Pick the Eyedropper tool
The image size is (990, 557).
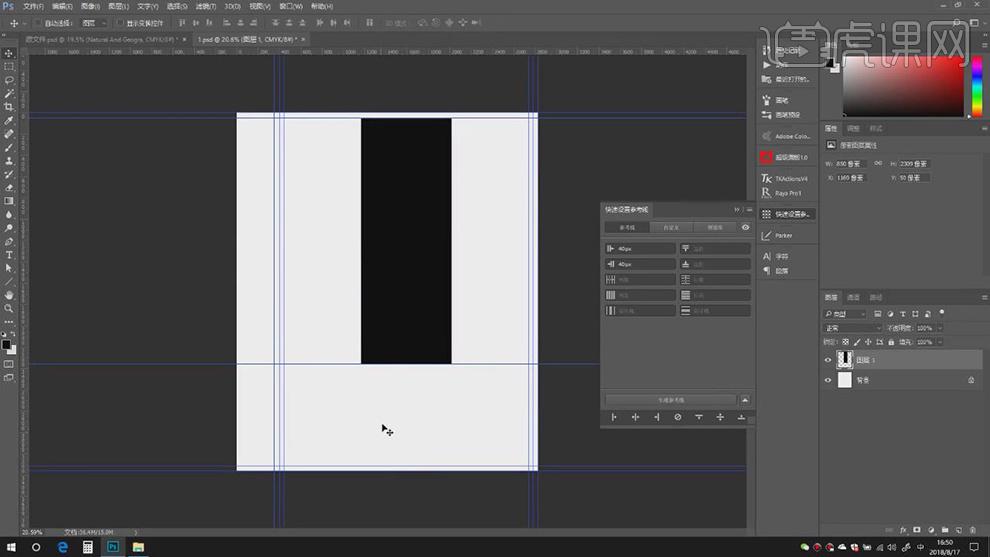point(9,120)
